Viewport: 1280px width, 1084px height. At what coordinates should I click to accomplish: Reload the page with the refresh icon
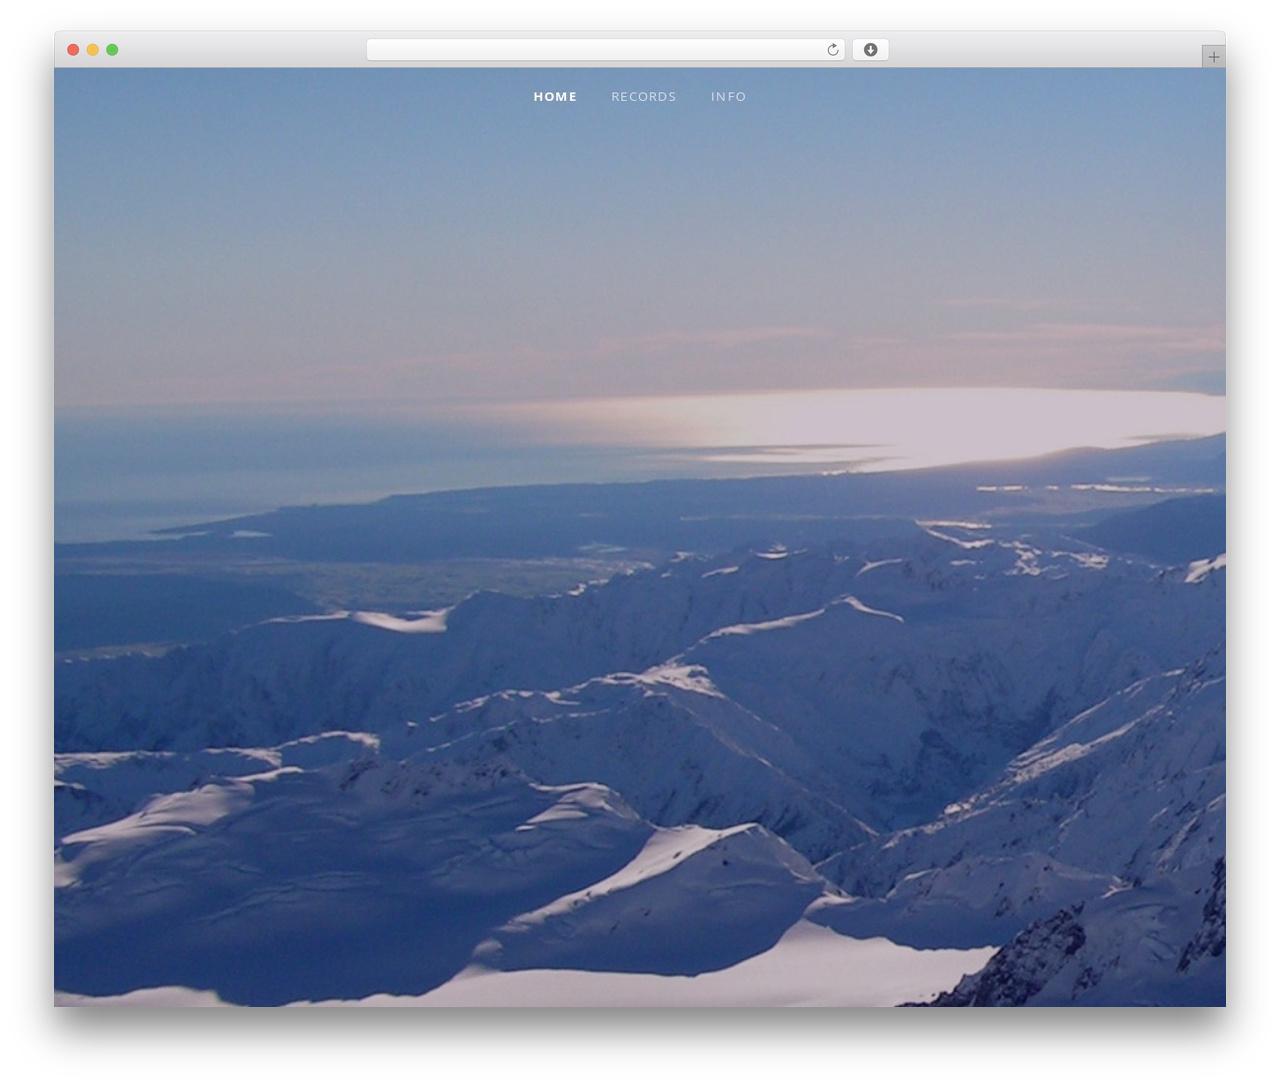832,50
